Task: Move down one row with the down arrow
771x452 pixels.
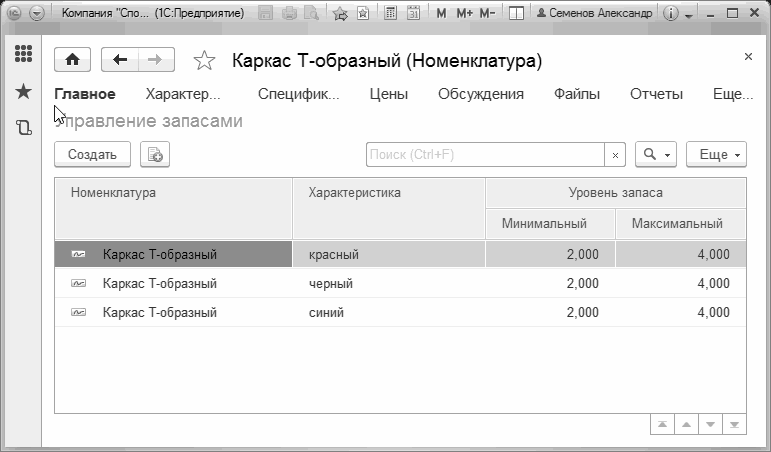Action: click(710, 424)
